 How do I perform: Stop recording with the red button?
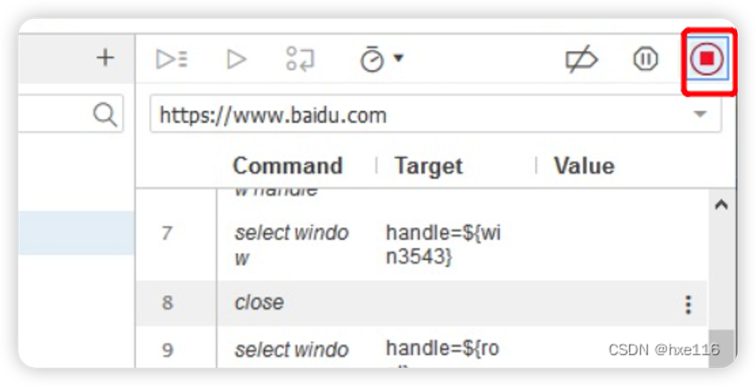pyautogui.click(x=707, y=59)
